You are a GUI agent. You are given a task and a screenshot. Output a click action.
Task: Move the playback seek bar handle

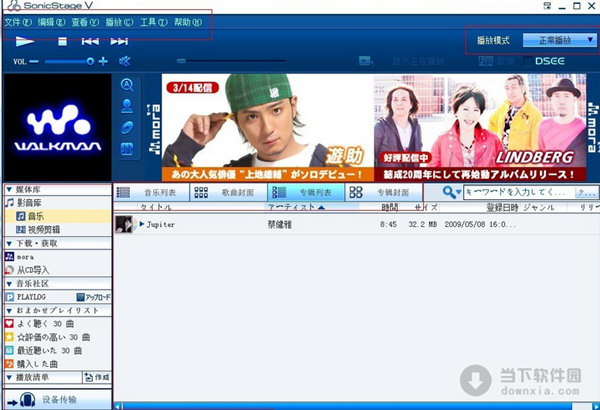[x=181, y=60]
